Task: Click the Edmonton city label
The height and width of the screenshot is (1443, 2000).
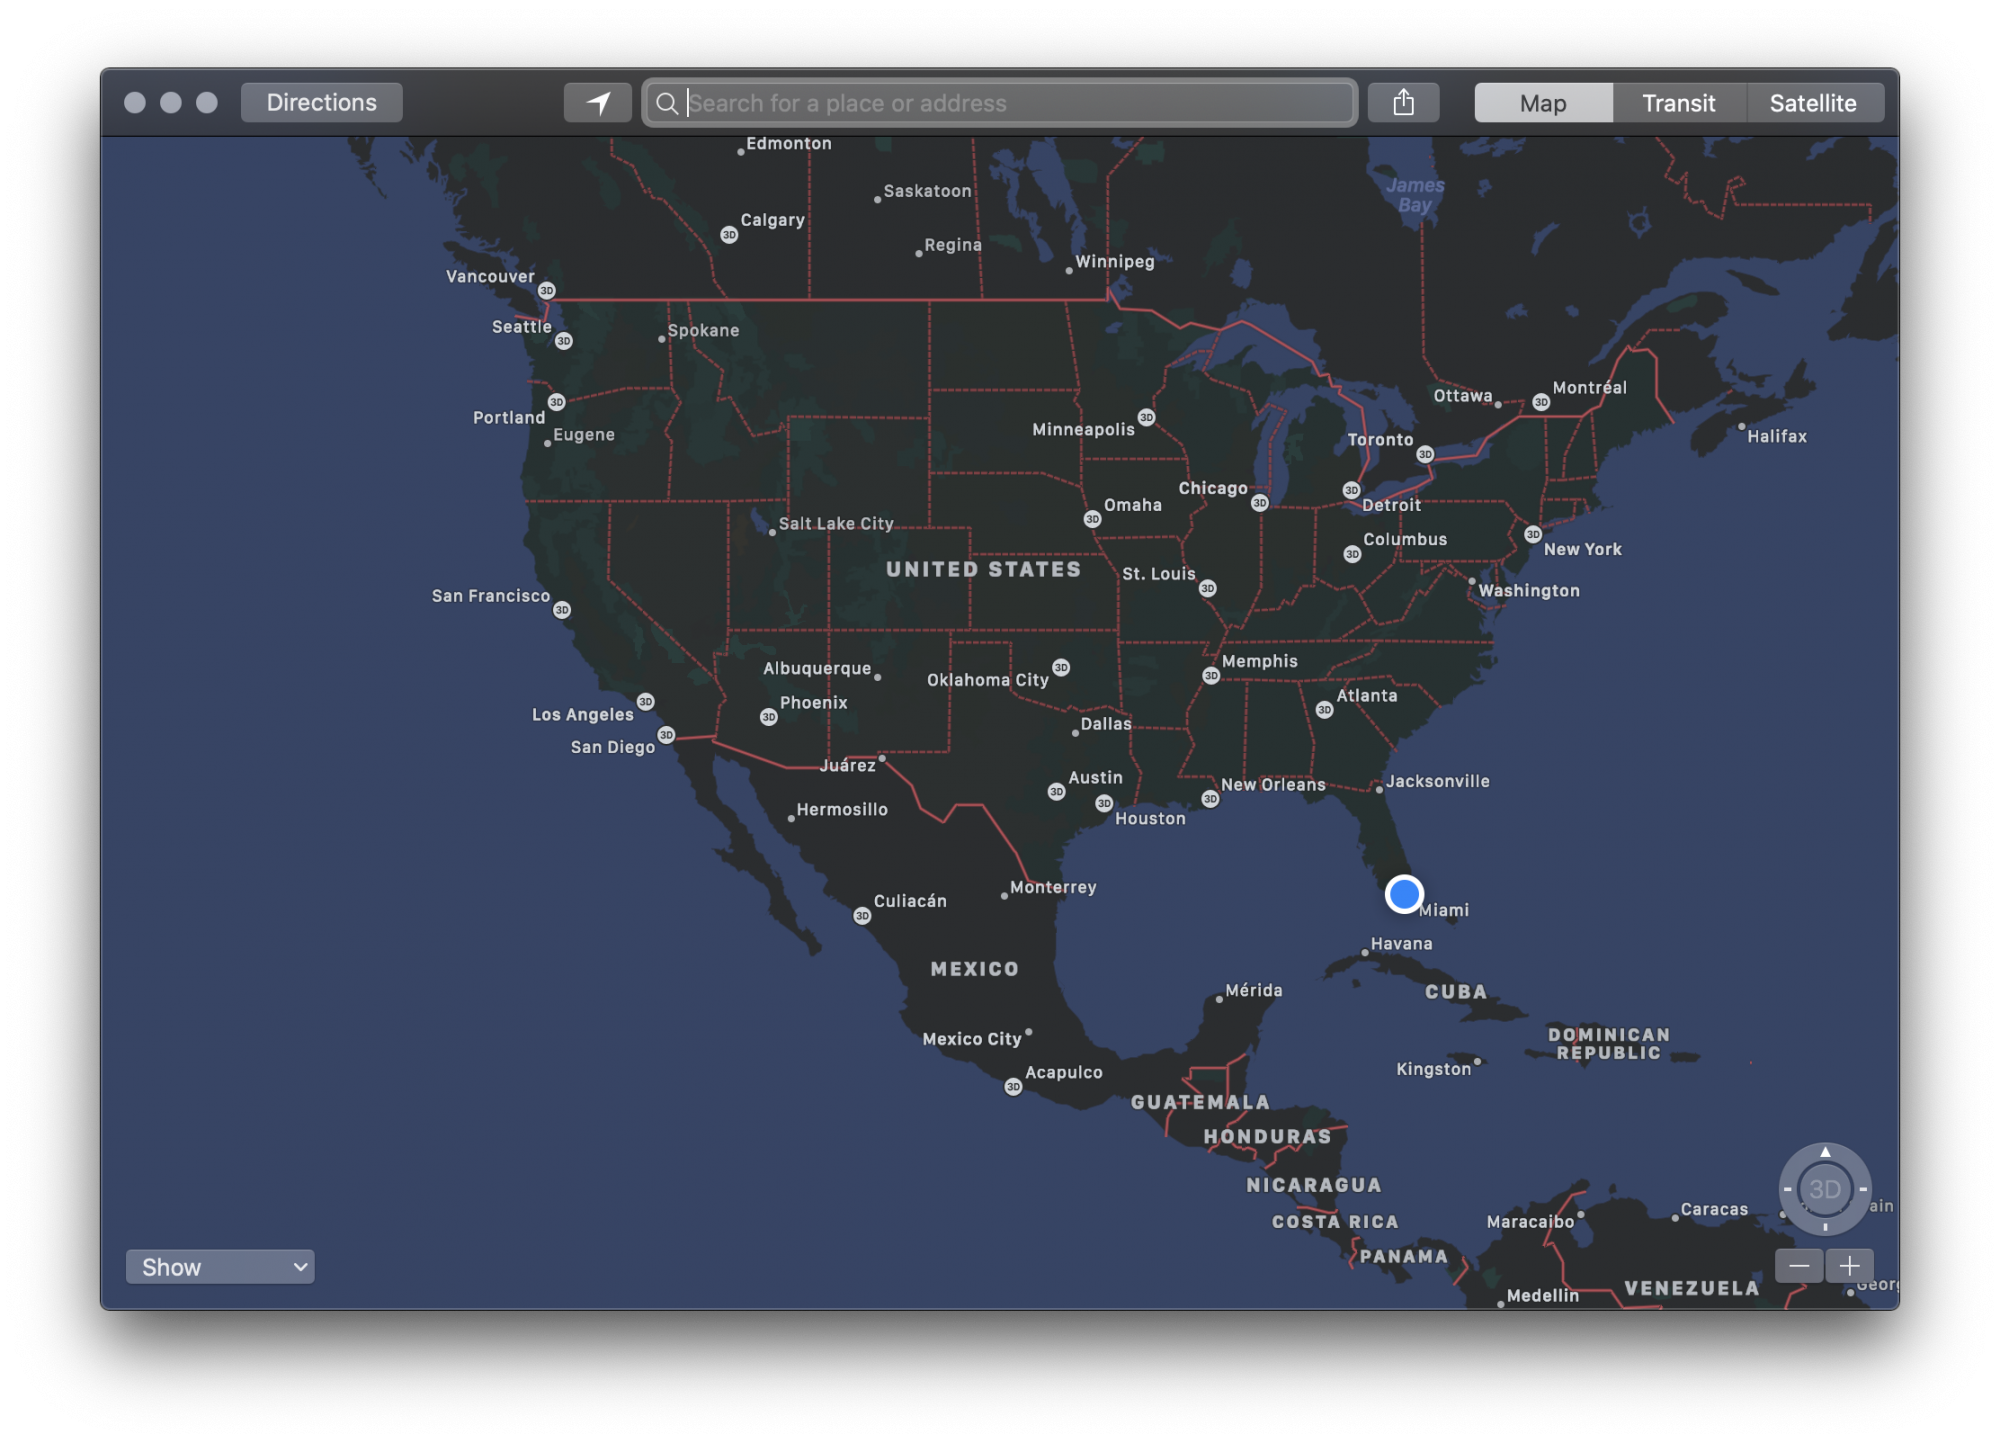Action: pyautogui.click(x=789, y=144)
